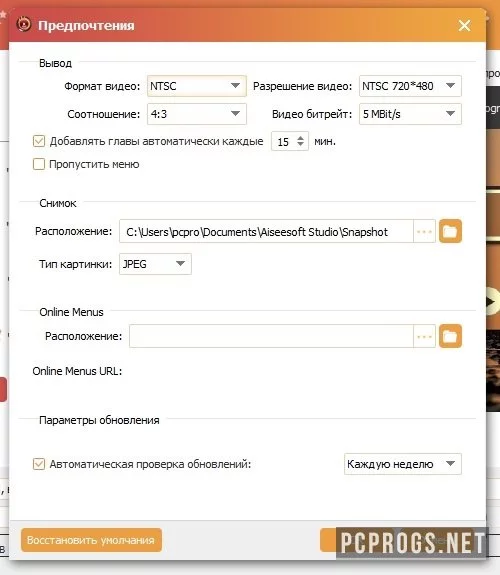Click the Снимок section label
The width and height of the screenshot is (500, 575).
point(58,203)
